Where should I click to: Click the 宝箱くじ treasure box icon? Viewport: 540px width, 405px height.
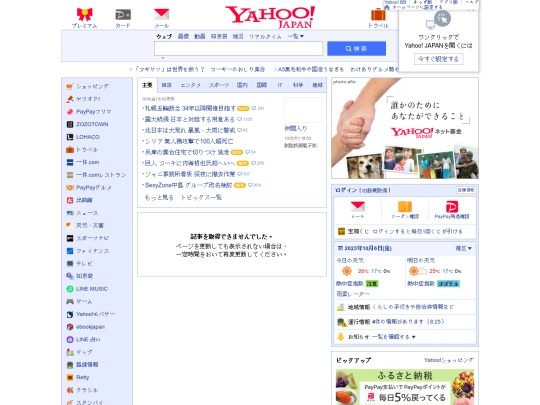click(x=341, y=231)
